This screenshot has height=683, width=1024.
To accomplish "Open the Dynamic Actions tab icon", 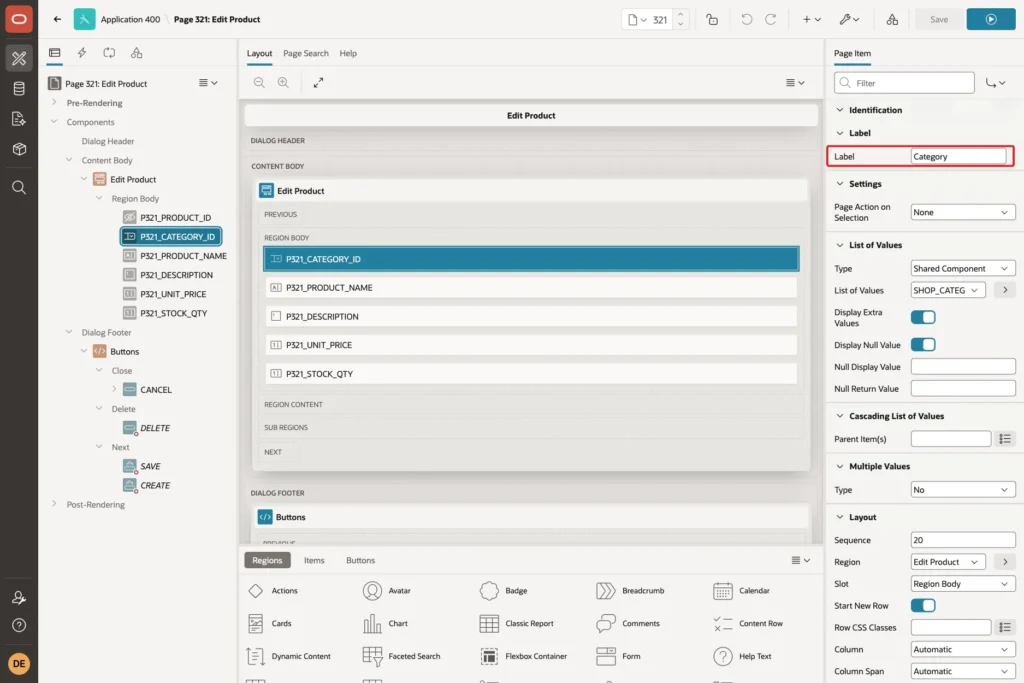I will pos(82,53).
